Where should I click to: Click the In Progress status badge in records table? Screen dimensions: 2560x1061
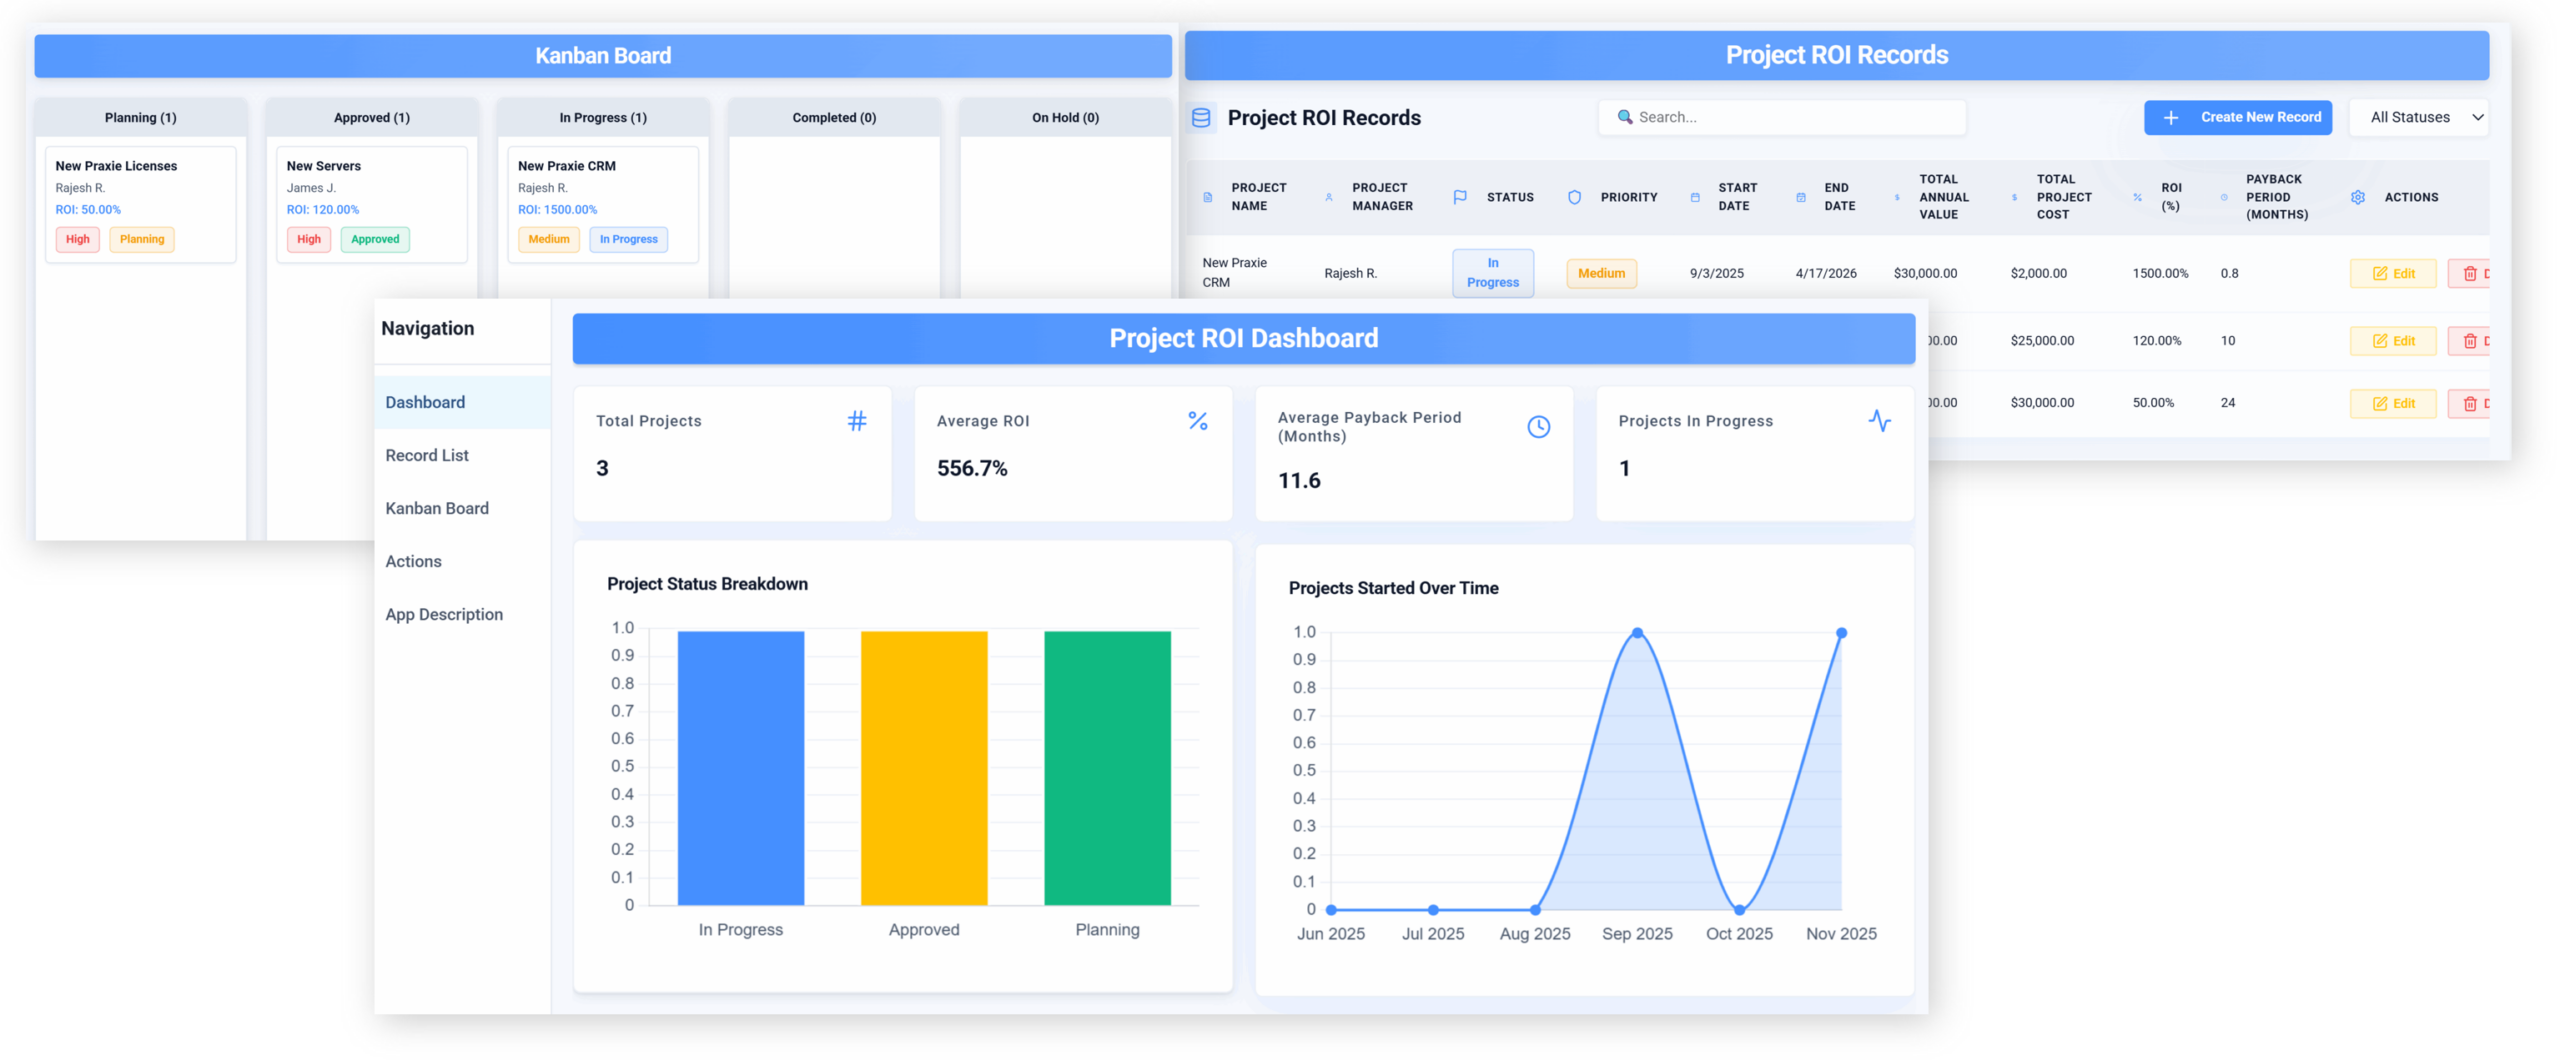(1493, 273)
